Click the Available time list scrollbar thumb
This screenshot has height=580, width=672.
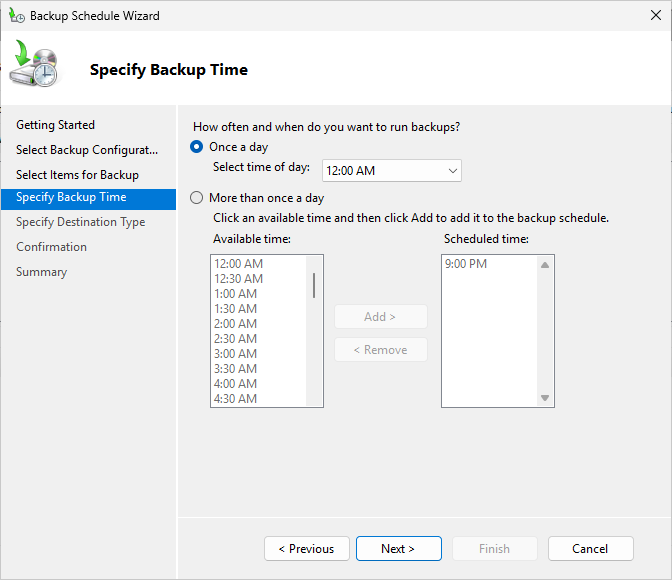pyautogui.click(x=314, y=285)
